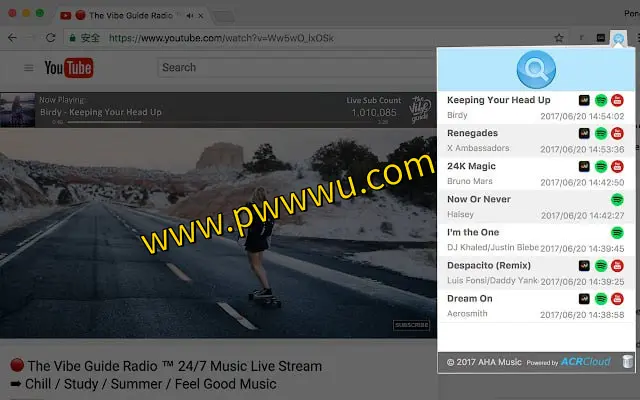Open the YouTube hamburger guide menu

[28, 68]
